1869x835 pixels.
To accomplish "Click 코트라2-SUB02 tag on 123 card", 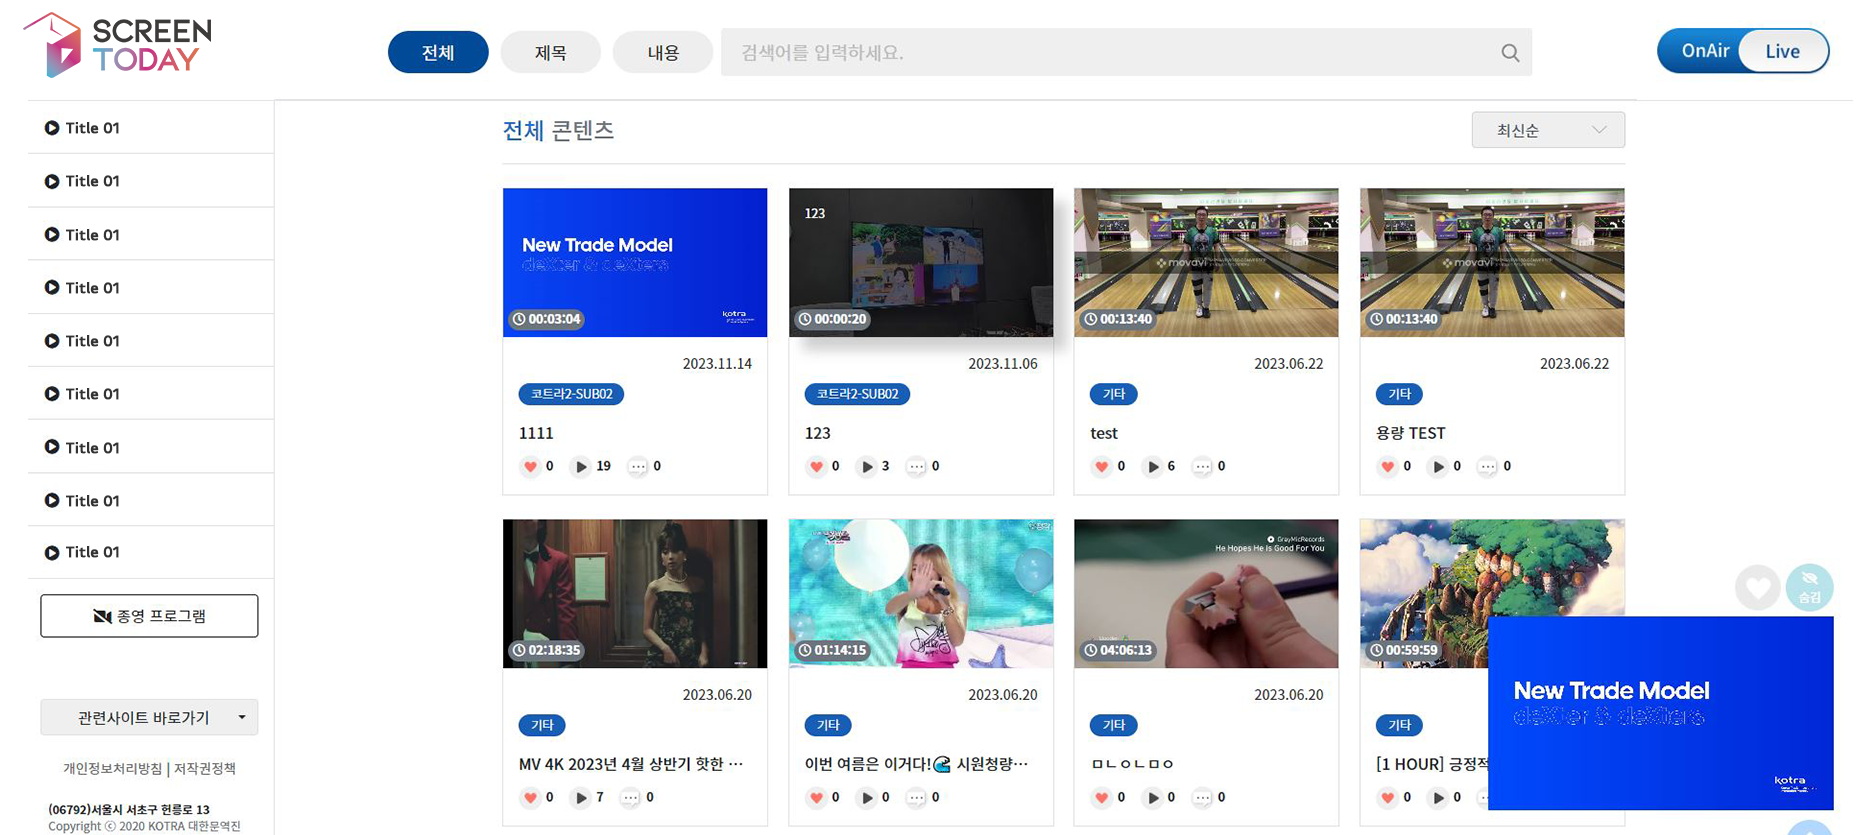I will click(857, 394).
